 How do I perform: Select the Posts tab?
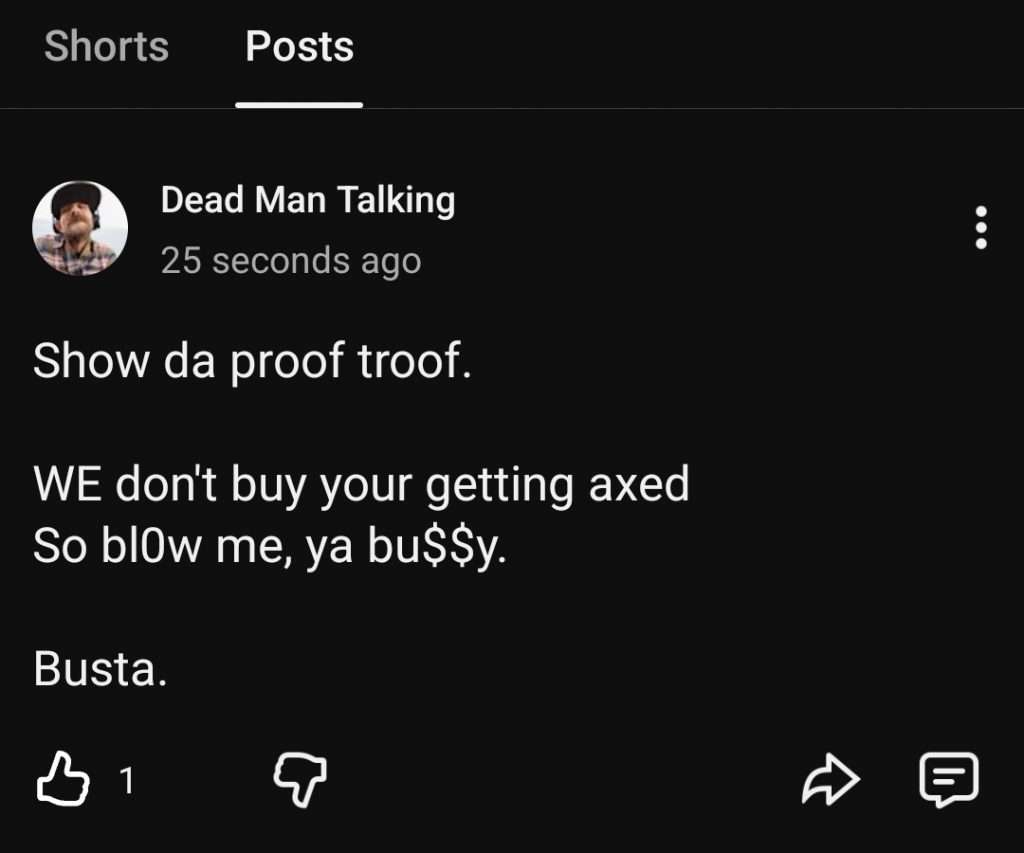tap(299, 47)
